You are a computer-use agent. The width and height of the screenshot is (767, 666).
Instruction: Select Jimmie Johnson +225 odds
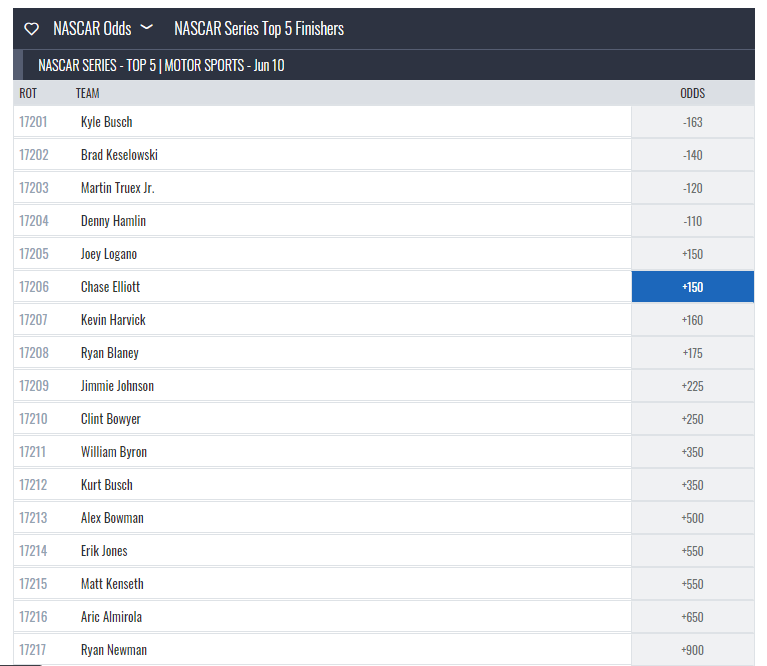(x=692, y=386)
